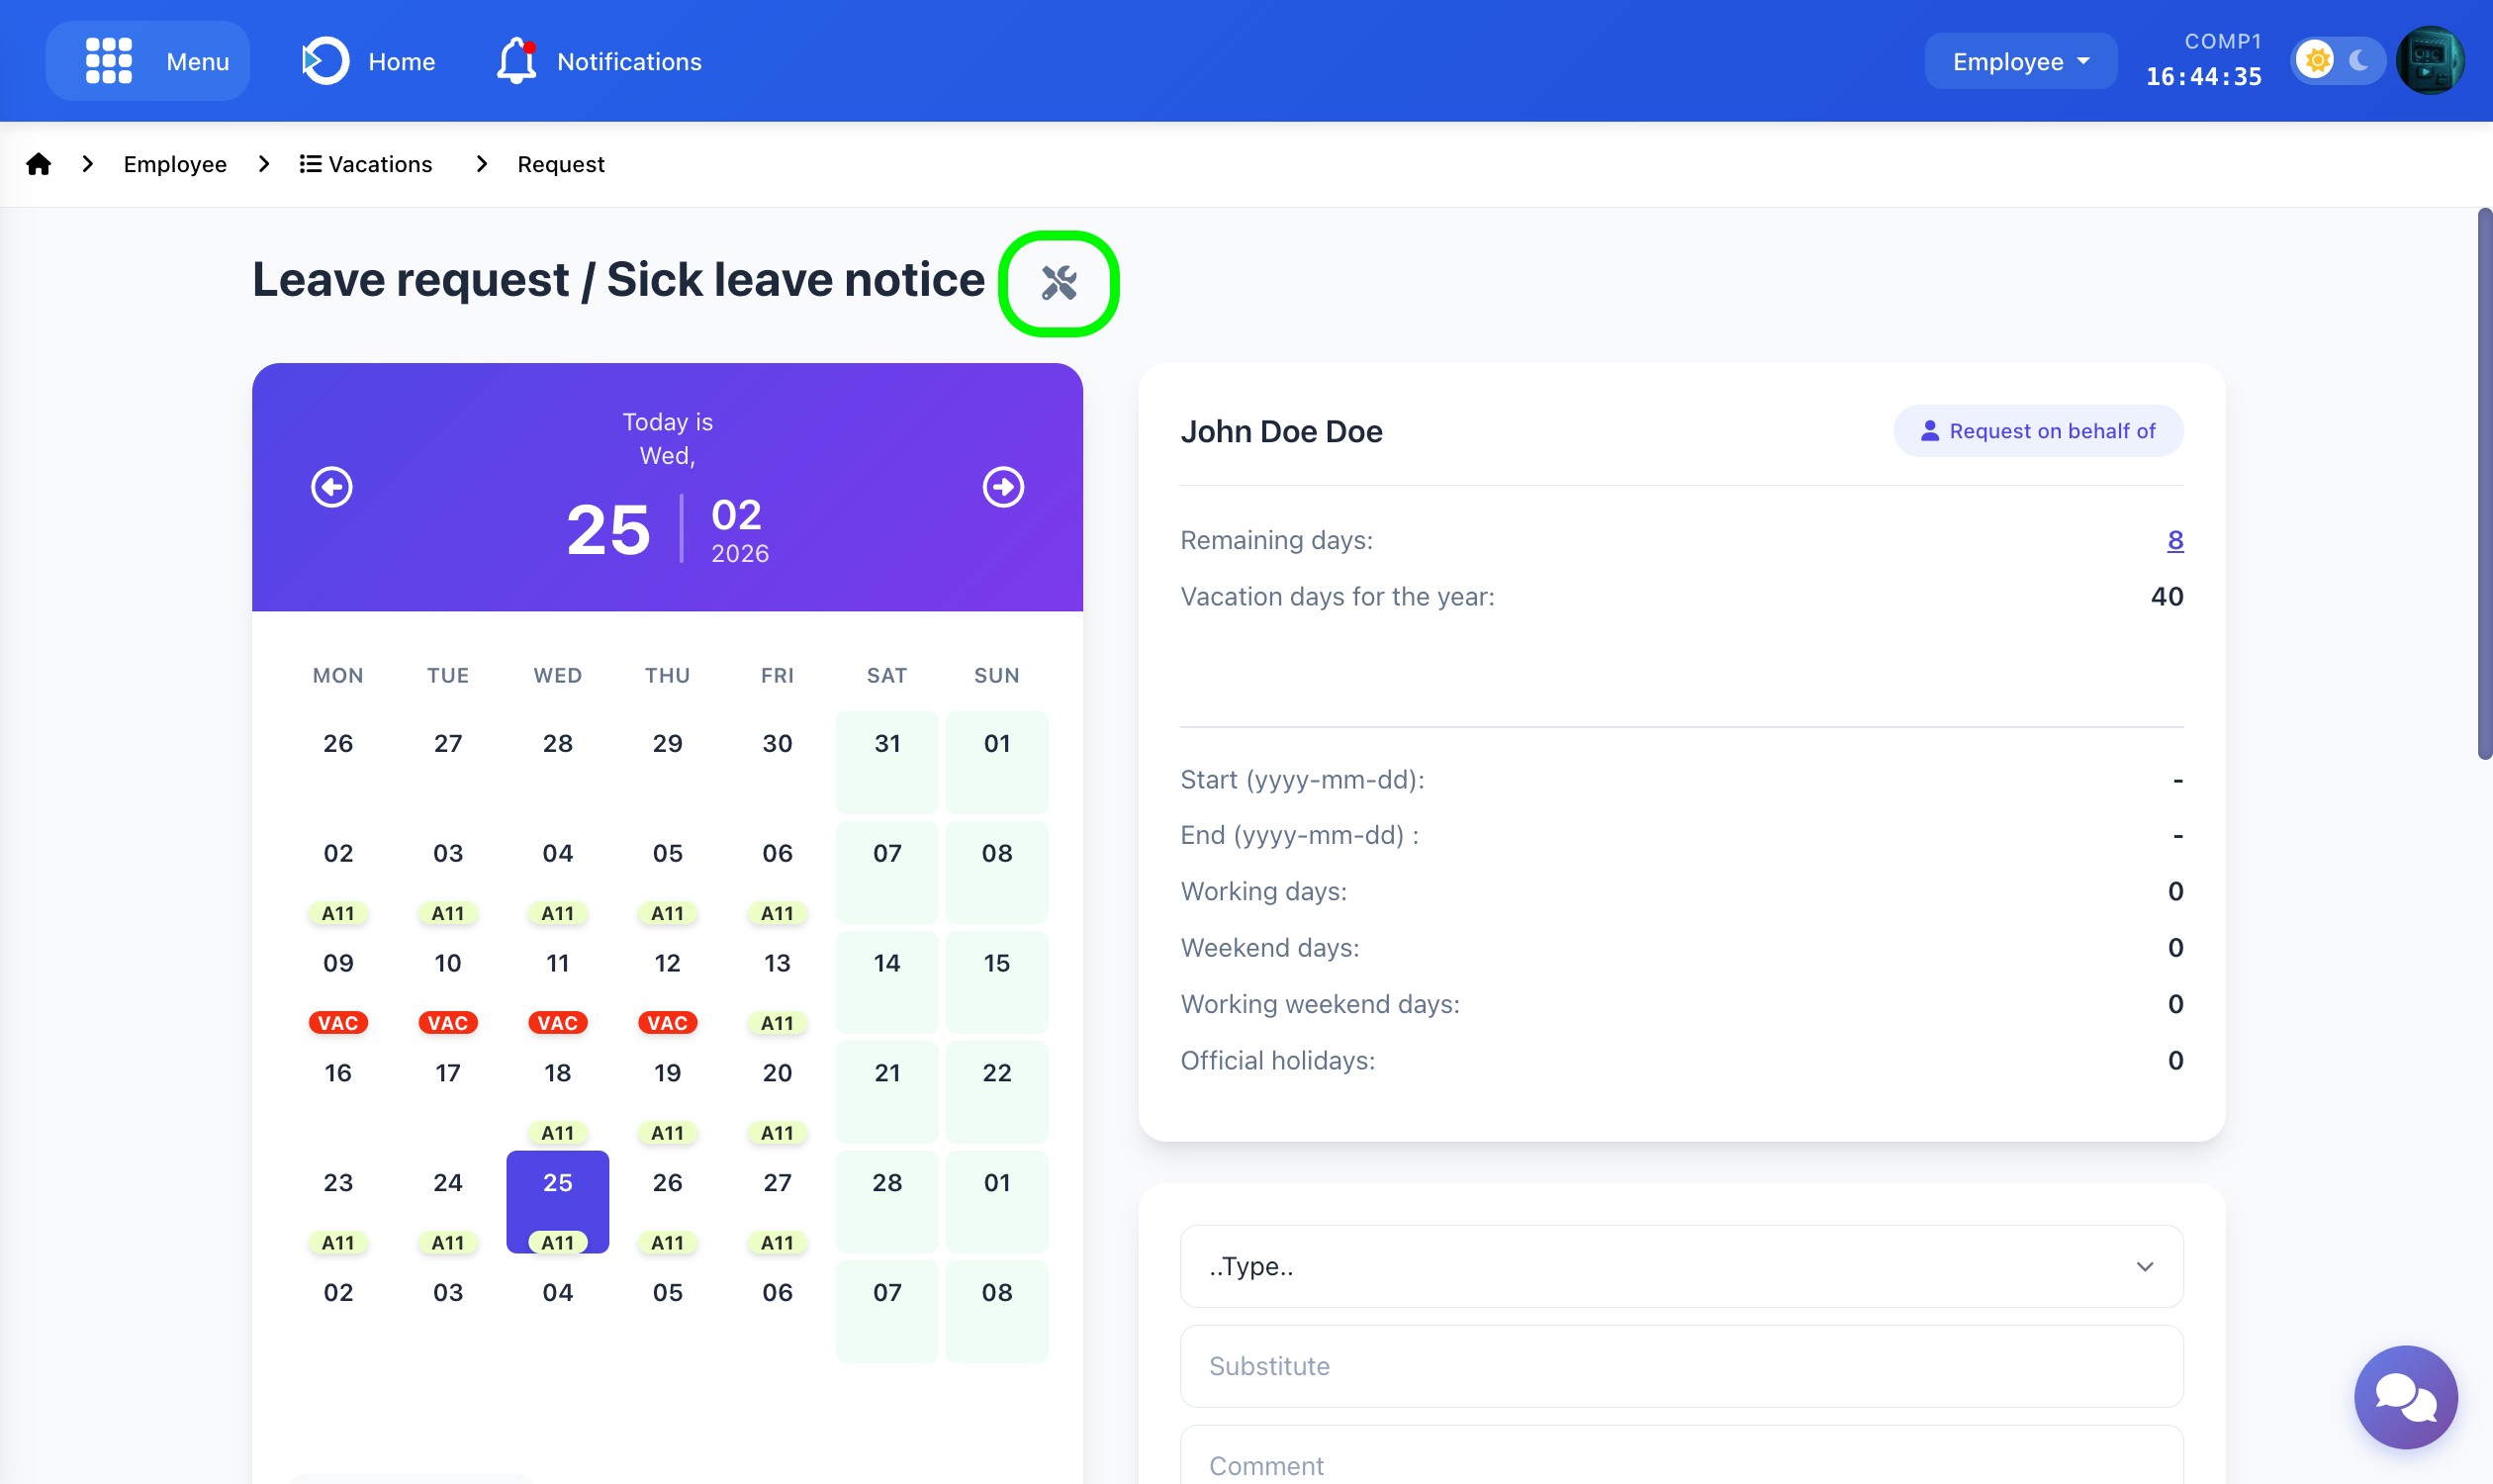Click the Home logo icon
2493x1484 pixels.
(325, 61)
